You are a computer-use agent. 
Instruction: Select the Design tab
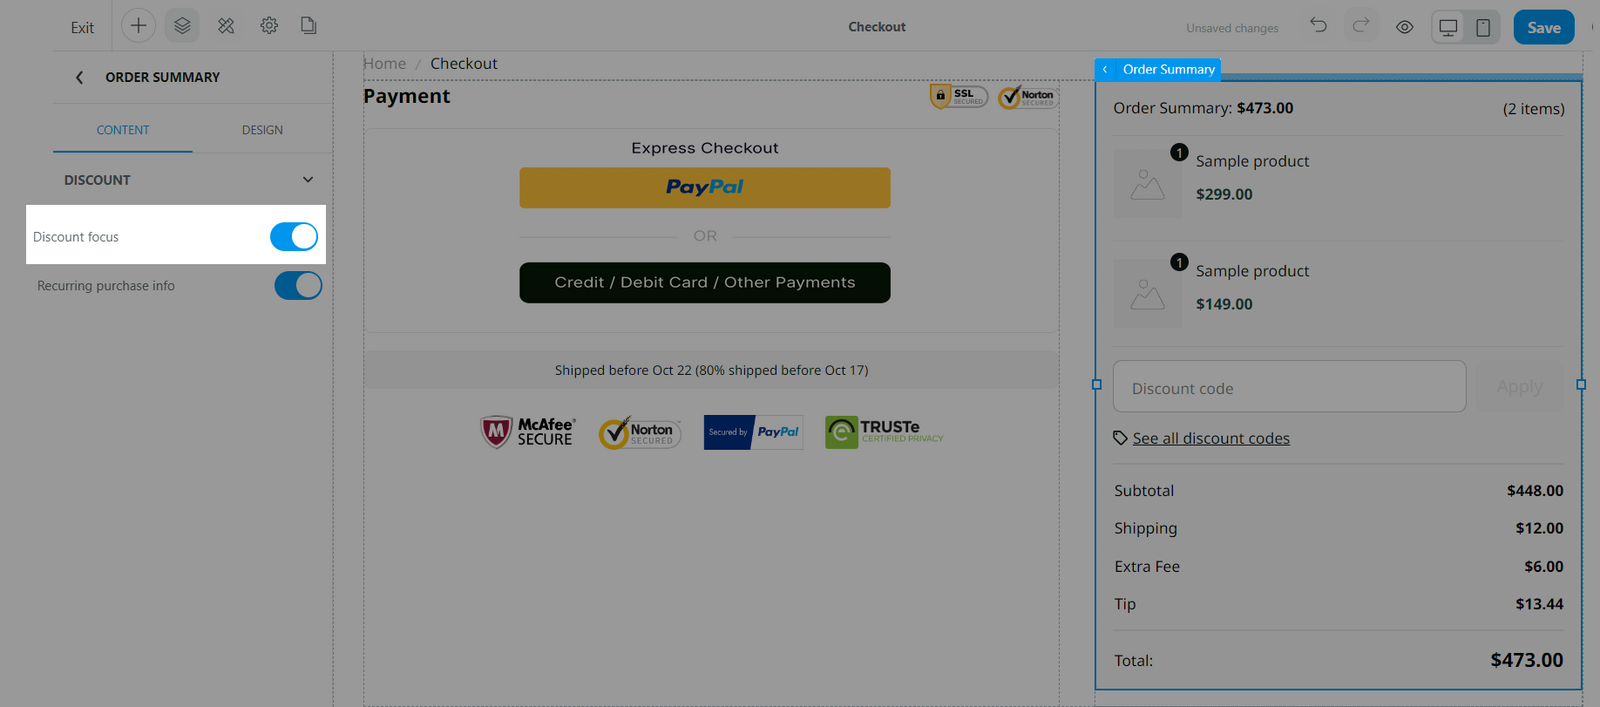(262, 130)
